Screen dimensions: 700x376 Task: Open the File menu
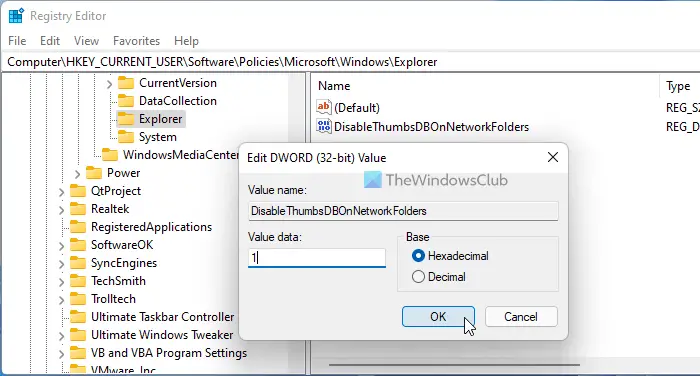17,41
